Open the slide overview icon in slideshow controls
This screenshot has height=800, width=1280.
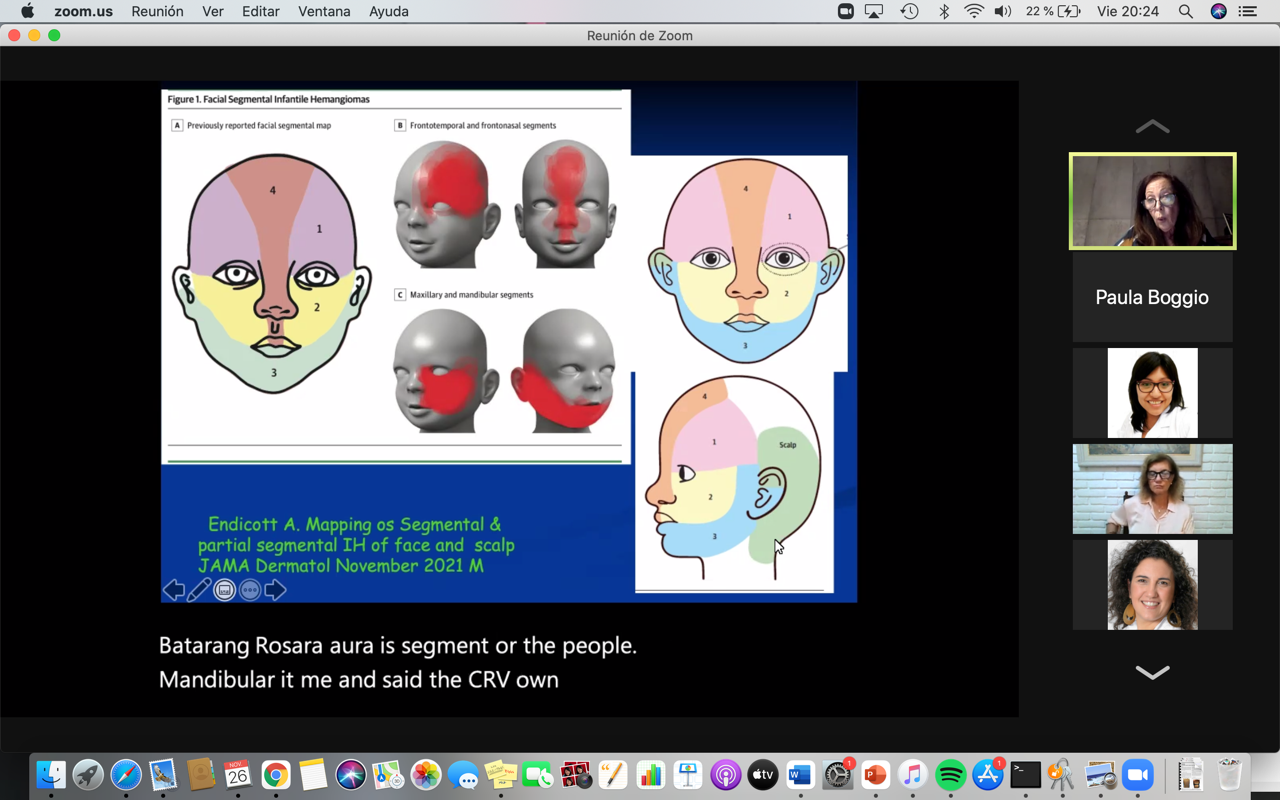(225, 590)
